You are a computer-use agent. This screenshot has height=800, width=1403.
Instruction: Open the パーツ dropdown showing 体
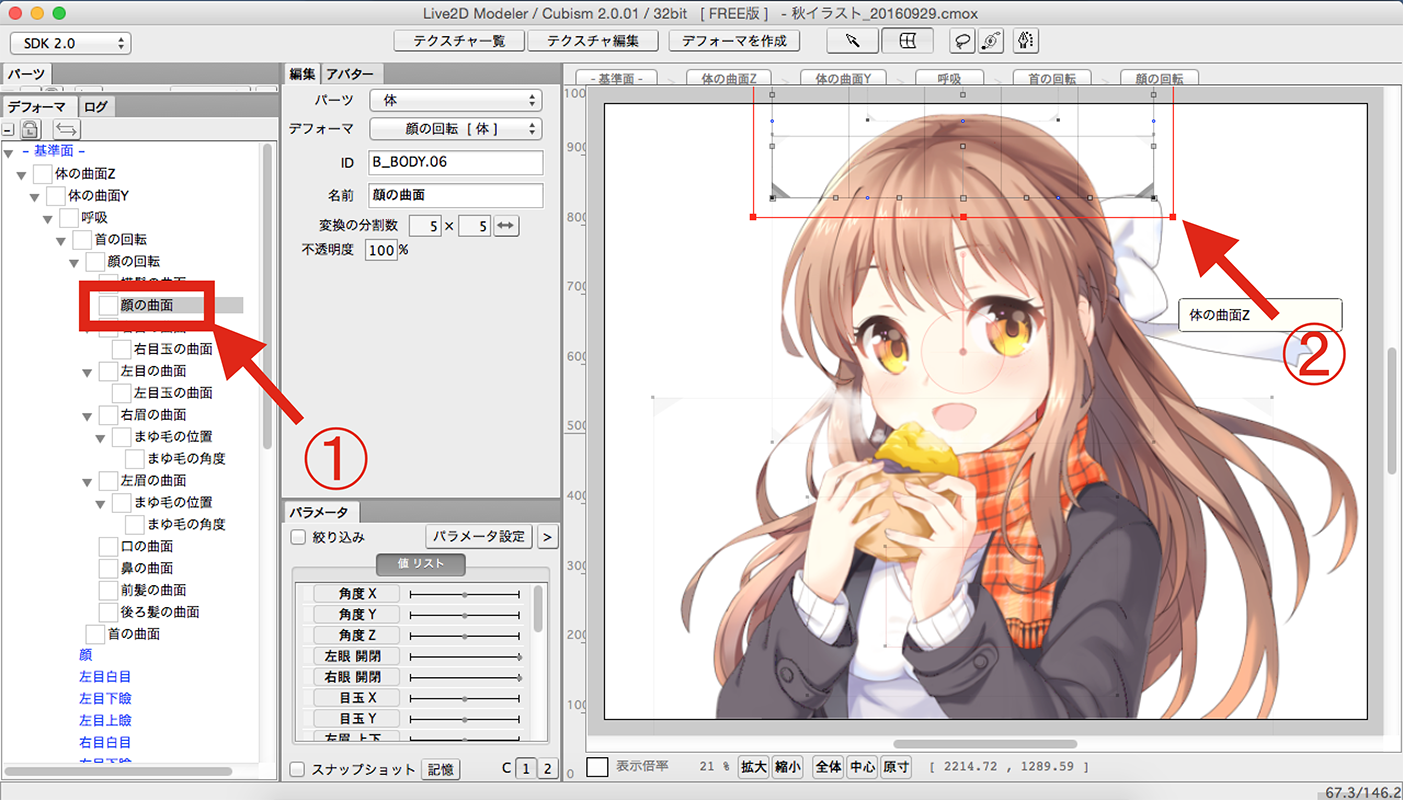(455, 101)
